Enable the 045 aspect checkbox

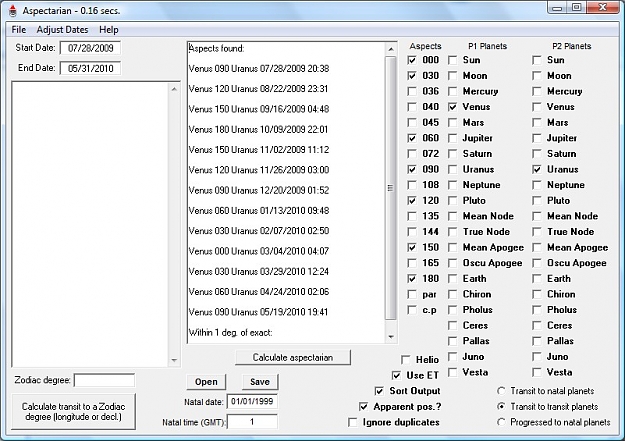pos(412,122)
